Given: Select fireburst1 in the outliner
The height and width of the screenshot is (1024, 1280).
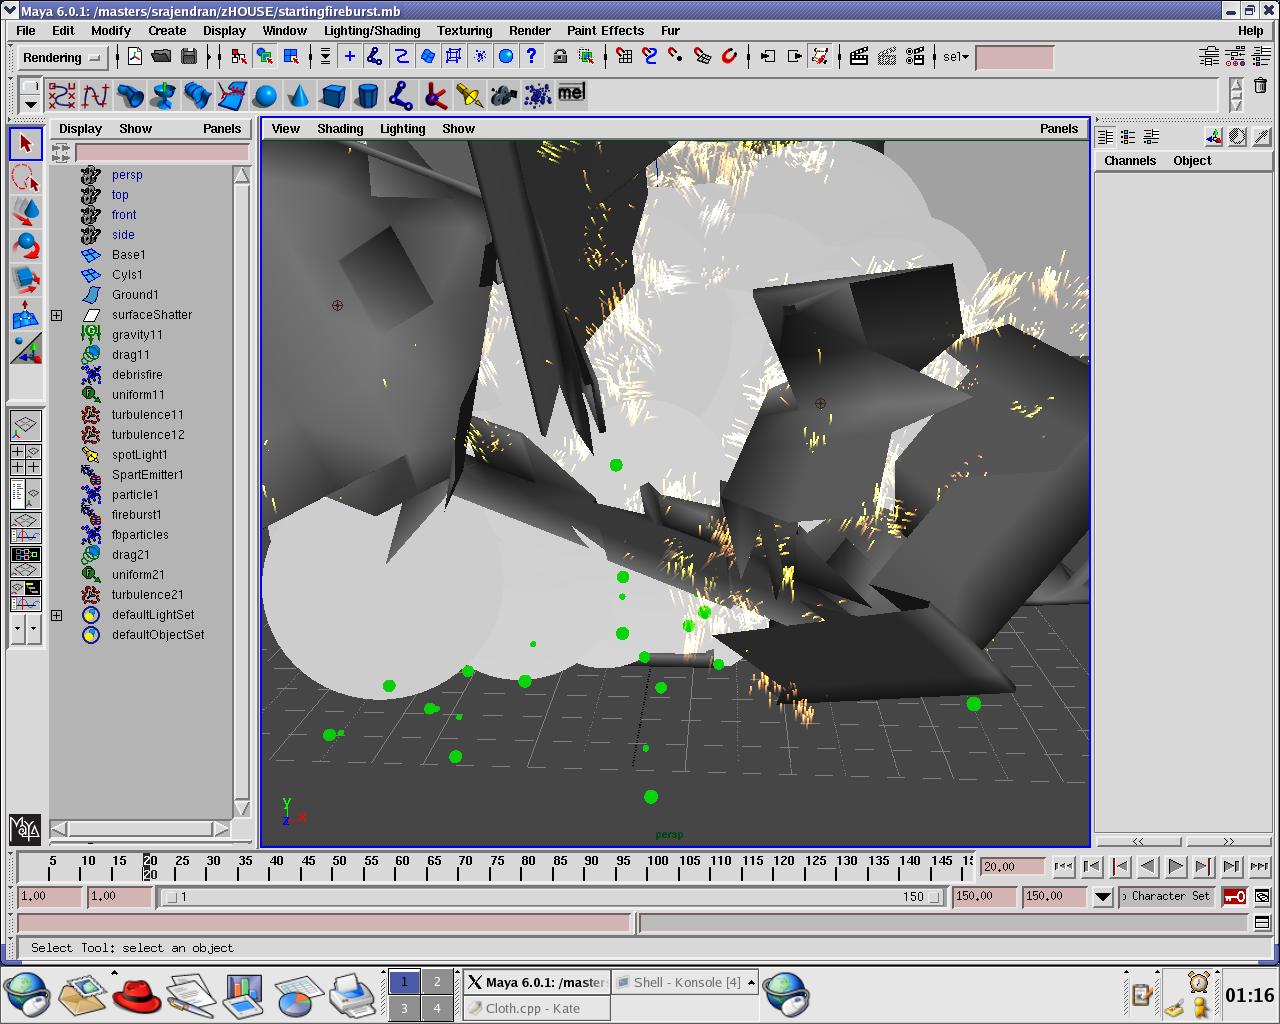Looking at the screenshot, I should (x=136, y=515).
